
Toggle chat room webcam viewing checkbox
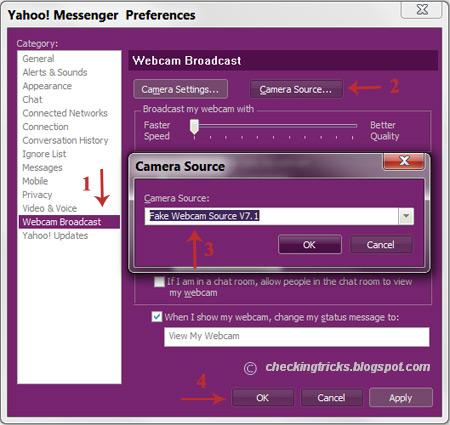click(159, 282)
